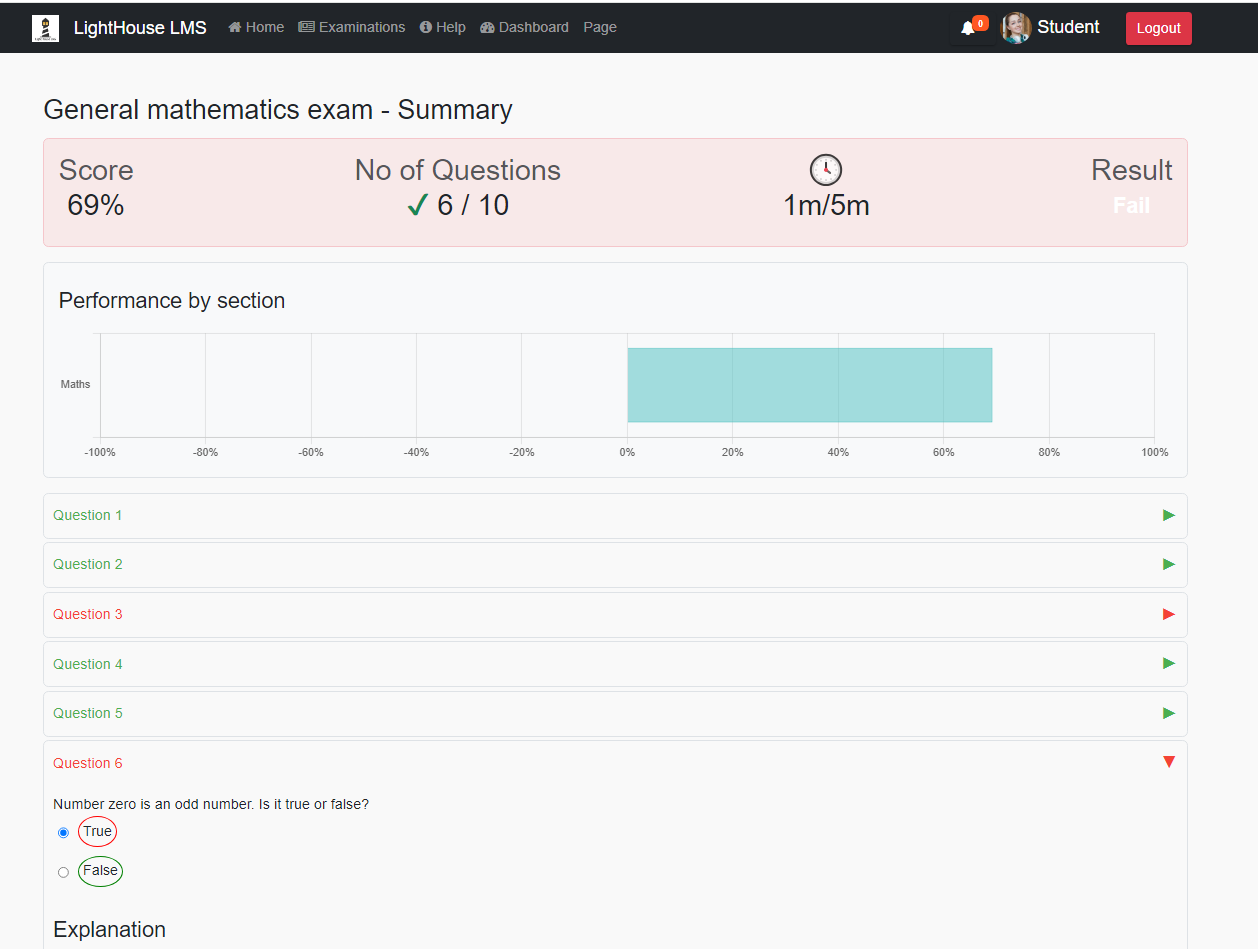Screen dimensions: 1258x949
Task: Open the Question 2 heading link
Action: click(x=88, y=564)
